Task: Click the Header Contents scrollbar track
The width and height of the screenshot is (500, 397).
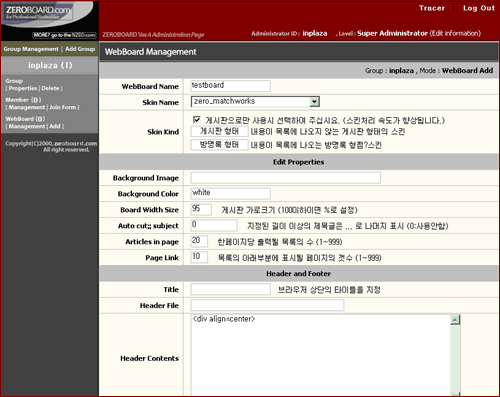Action: click(x=455, y=357)
